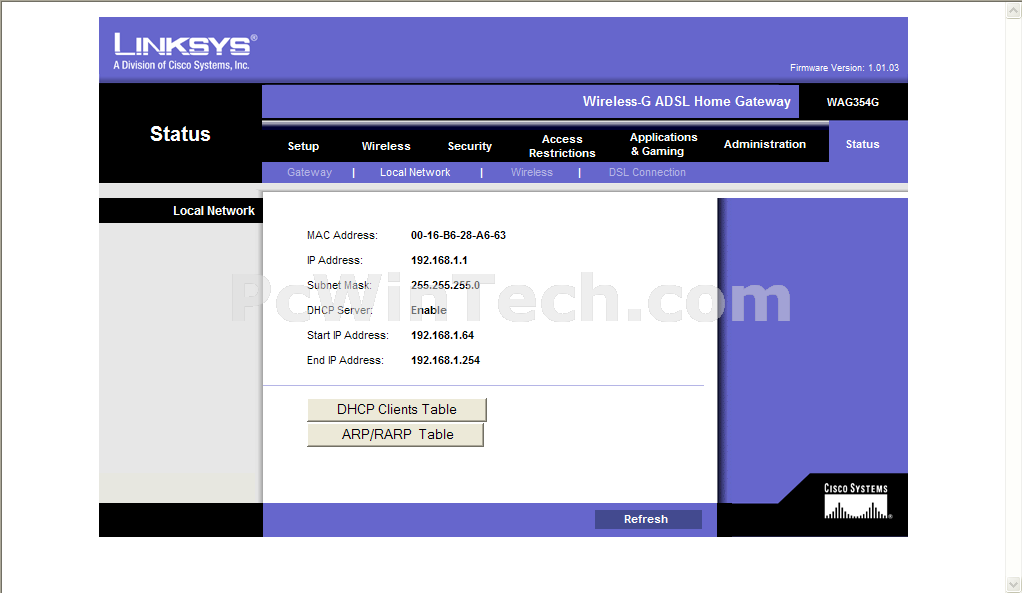
Task: Select the Administration tab
Action: point(765,144)
